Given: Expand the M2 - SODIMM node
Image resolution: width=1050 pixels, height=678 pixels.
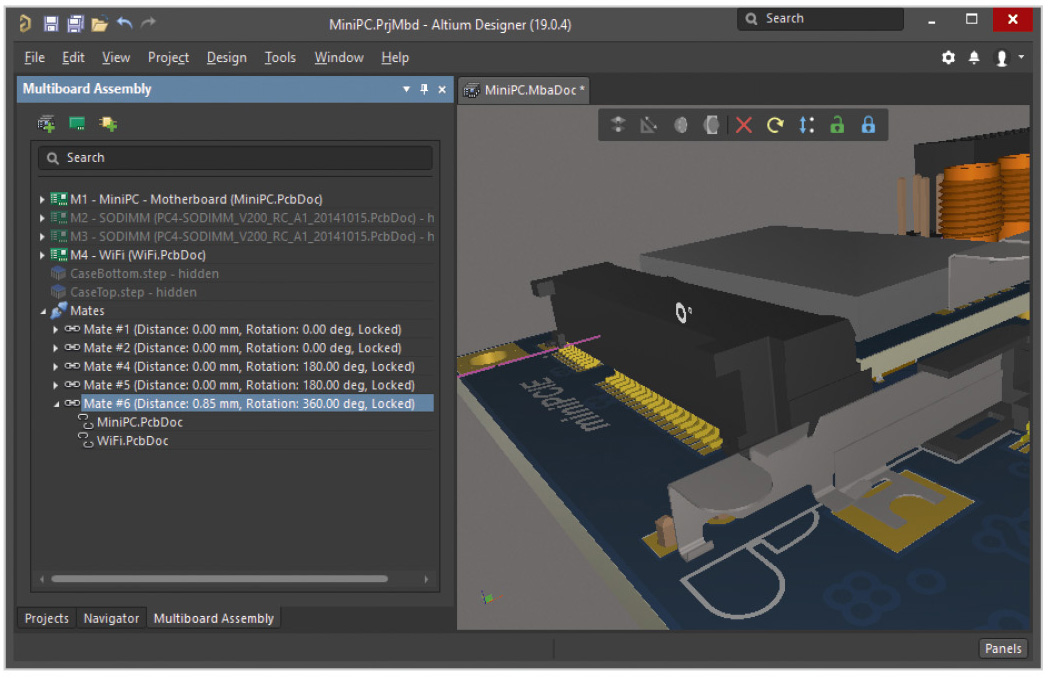Looking at the screenshot, I should click(42, 218).
